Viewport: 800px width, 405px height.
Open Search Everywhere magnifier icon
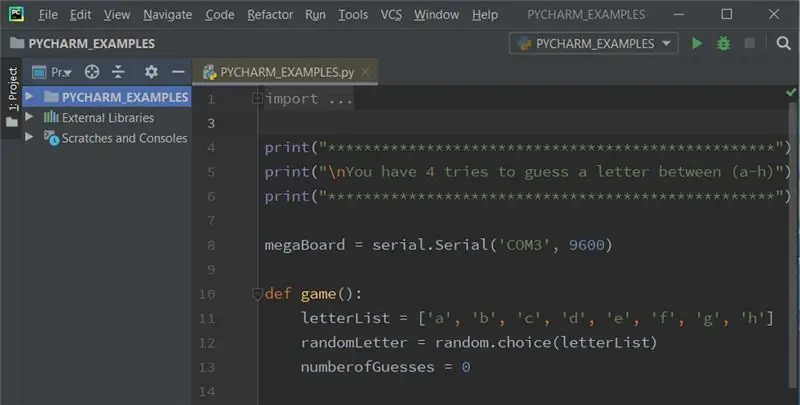(x=783, y=43)
